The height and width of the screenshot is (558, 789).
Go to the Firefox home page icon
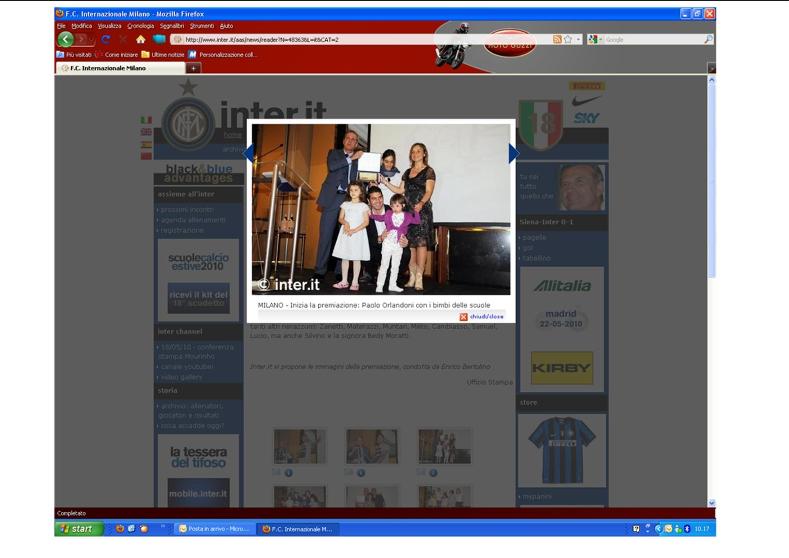point(141,39)
